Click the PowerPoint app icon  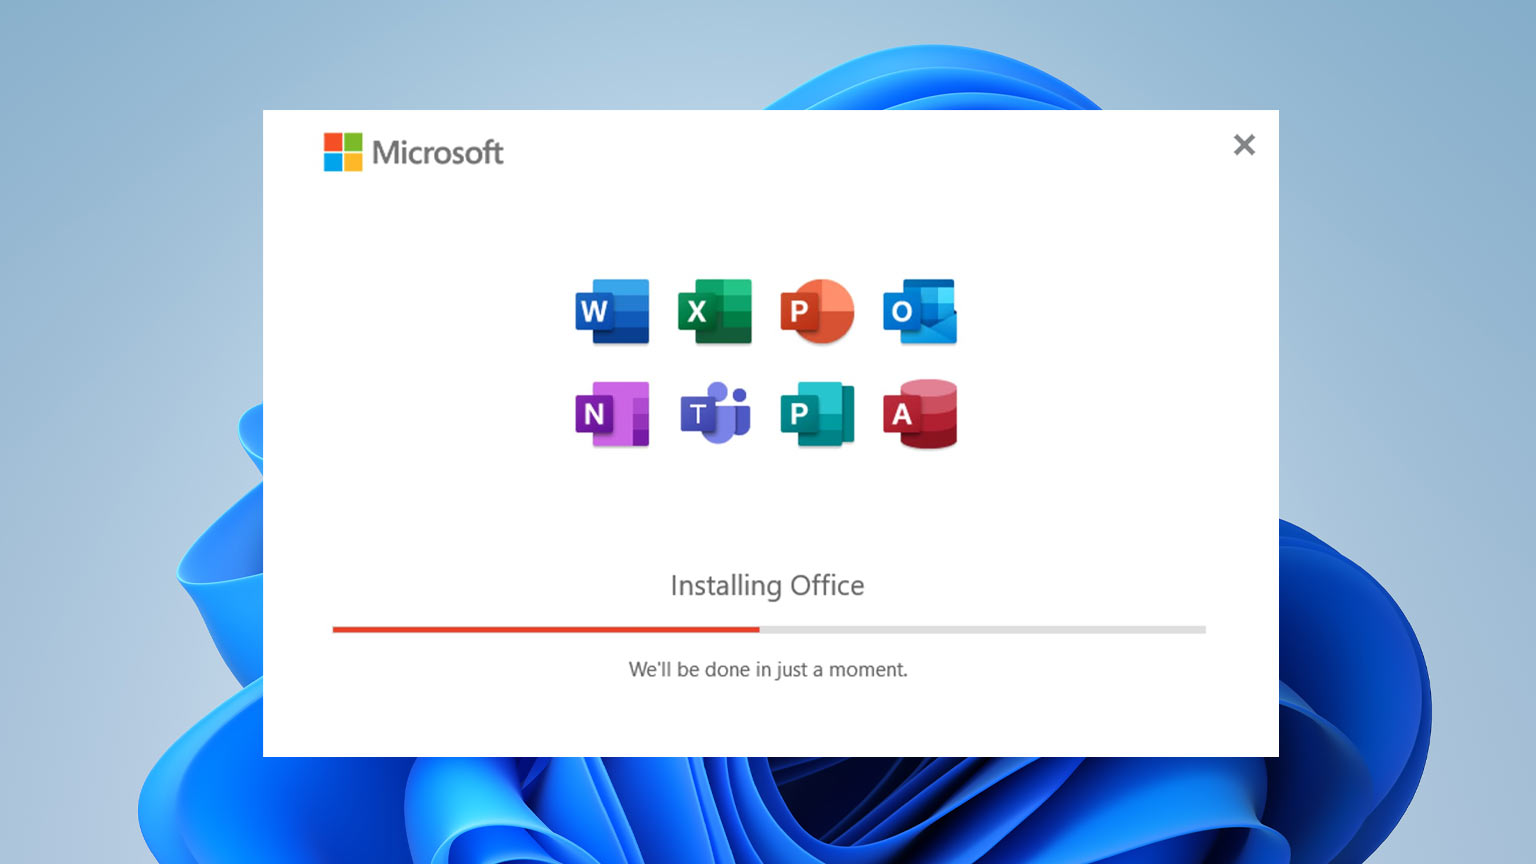point(817,312)
